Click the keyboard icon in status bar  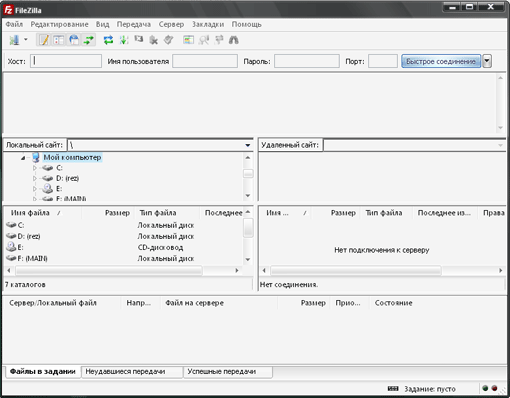[x=393, y=388]
